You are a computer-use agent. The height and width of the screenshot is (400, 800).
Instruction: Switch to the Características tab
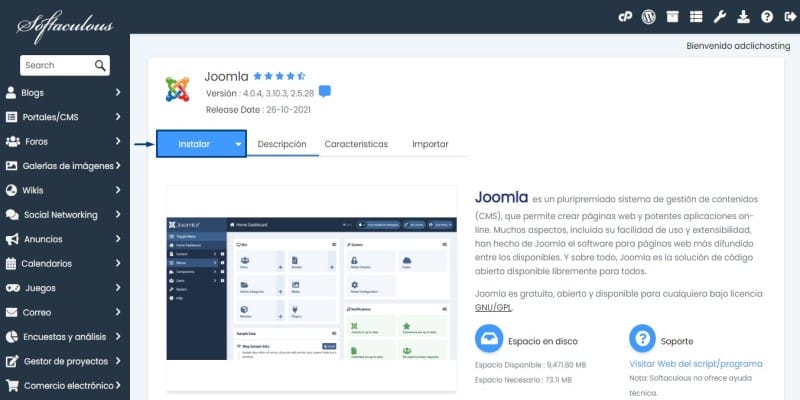356,144
